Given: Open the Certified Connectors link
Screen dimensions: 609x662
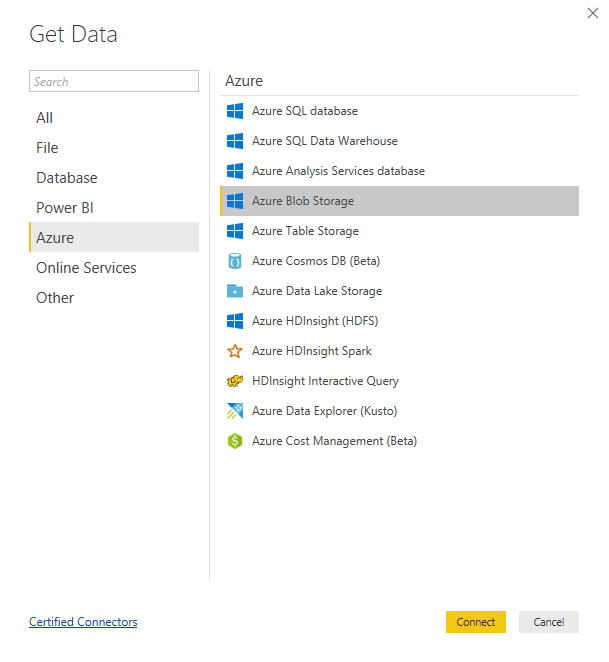Looking at the screenshot, I should coord(83,622).
